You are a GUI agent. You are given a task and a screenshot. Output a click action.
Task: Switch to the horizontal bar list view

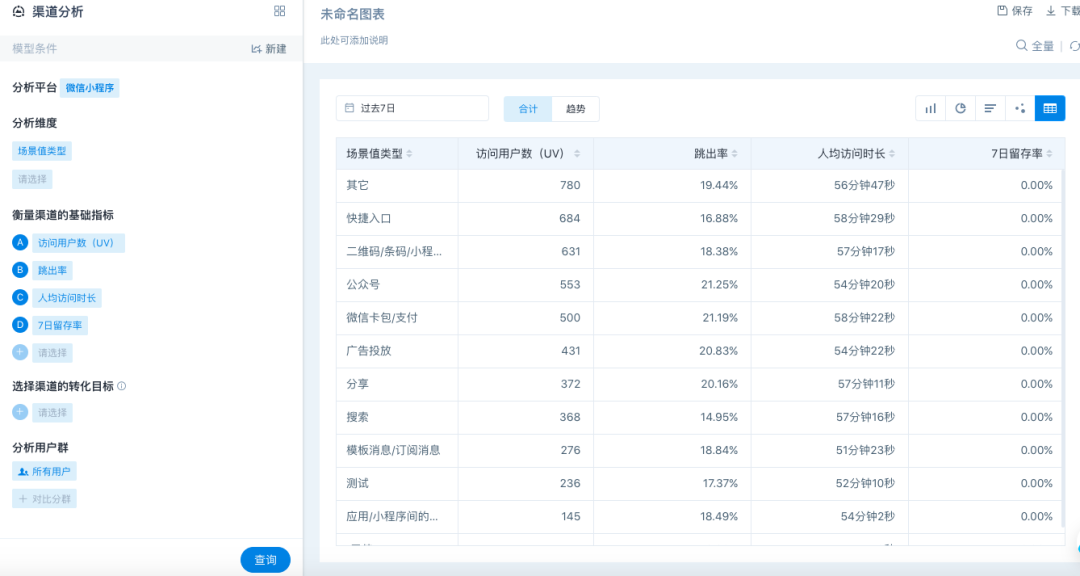[990, 108]
